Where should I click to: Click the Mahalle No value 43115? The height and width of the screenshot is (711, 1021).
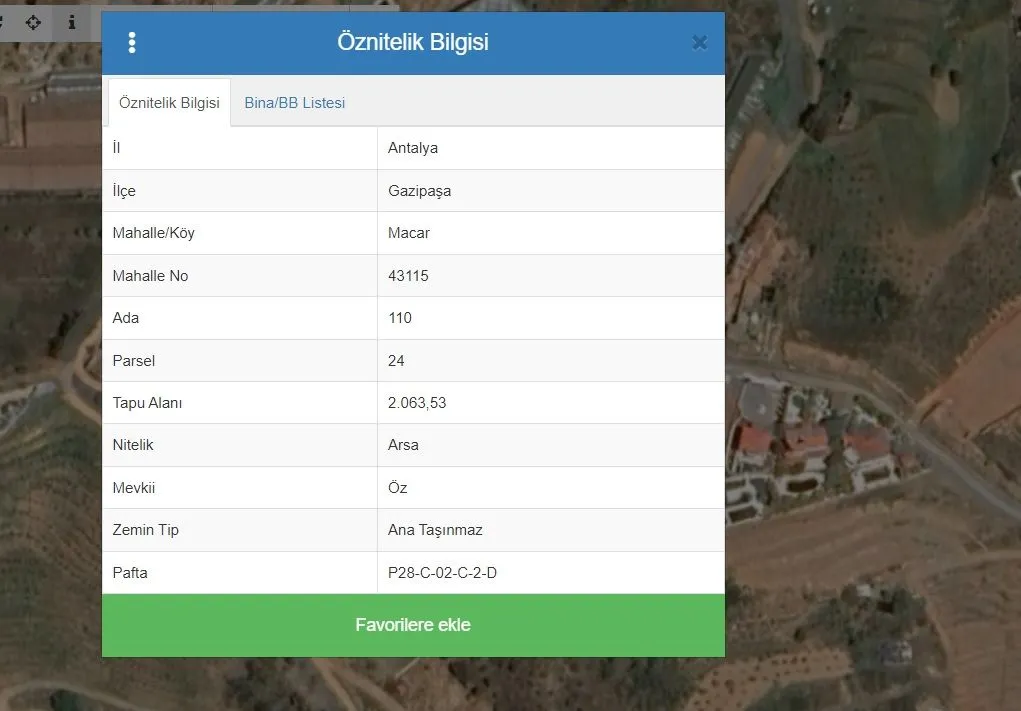408,276
